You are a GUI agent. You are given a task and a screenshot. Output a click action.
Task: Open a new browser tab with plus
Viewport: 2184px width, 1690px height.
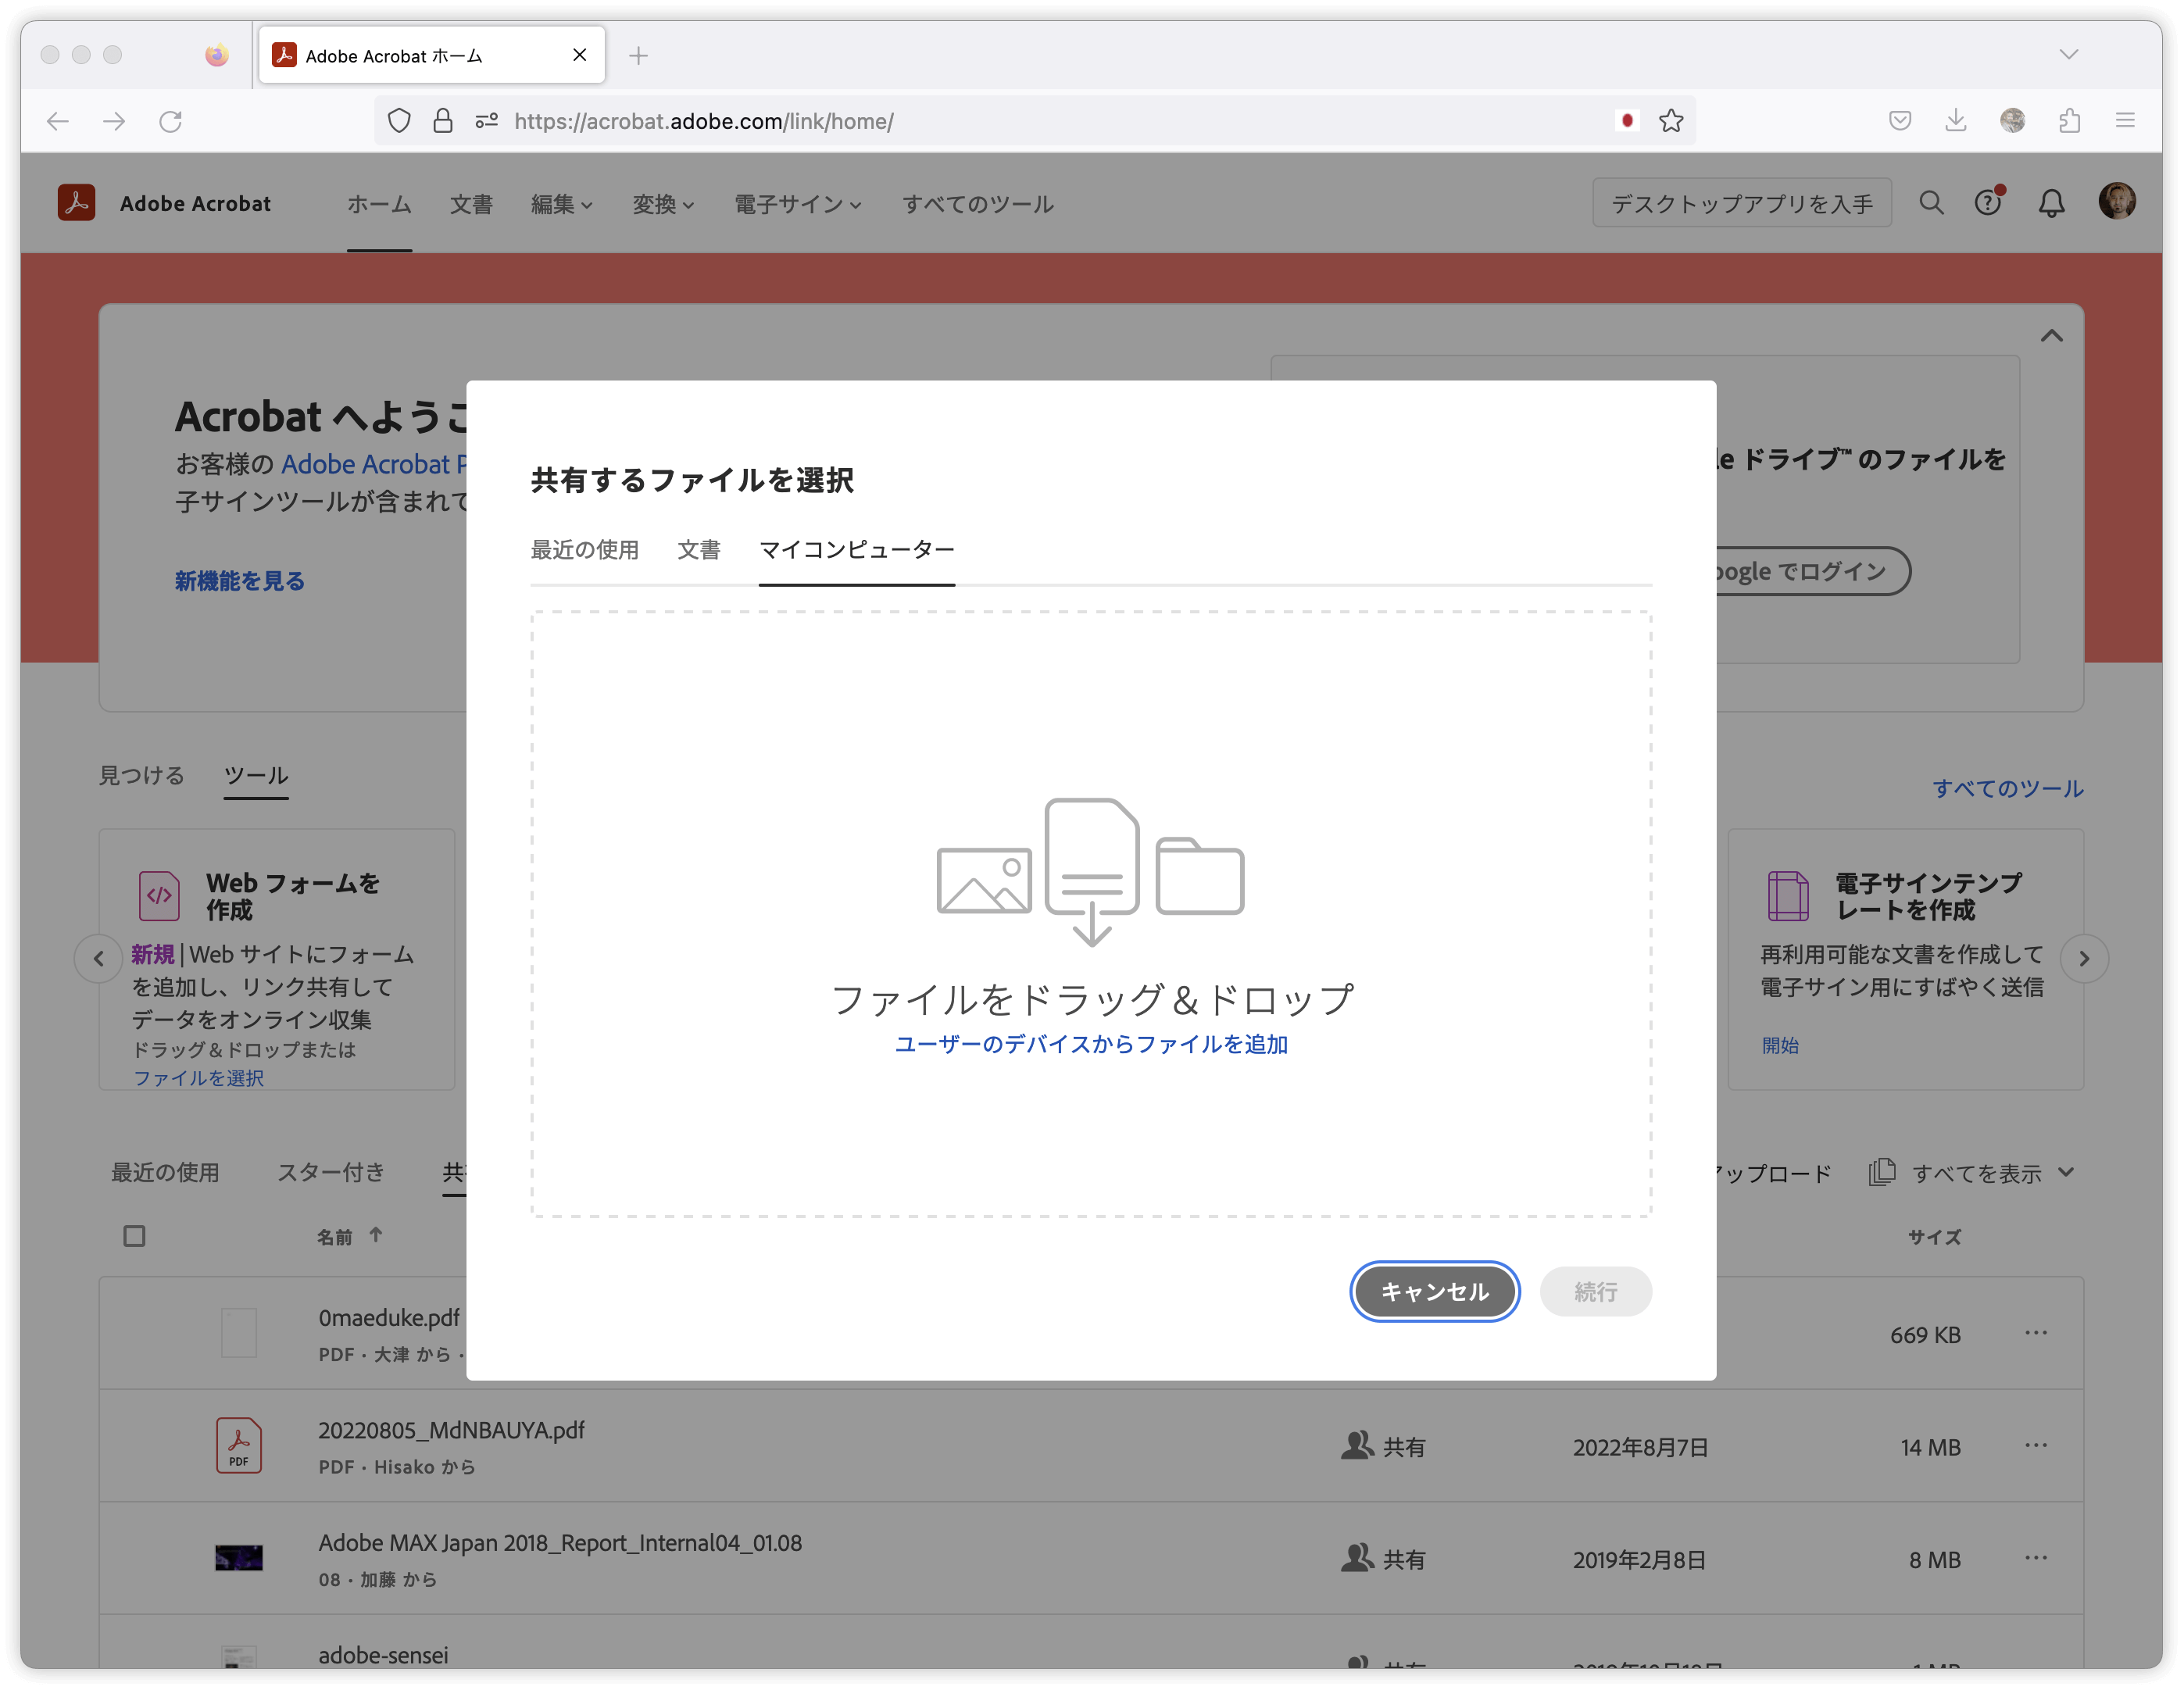click(x=638, y=55)
